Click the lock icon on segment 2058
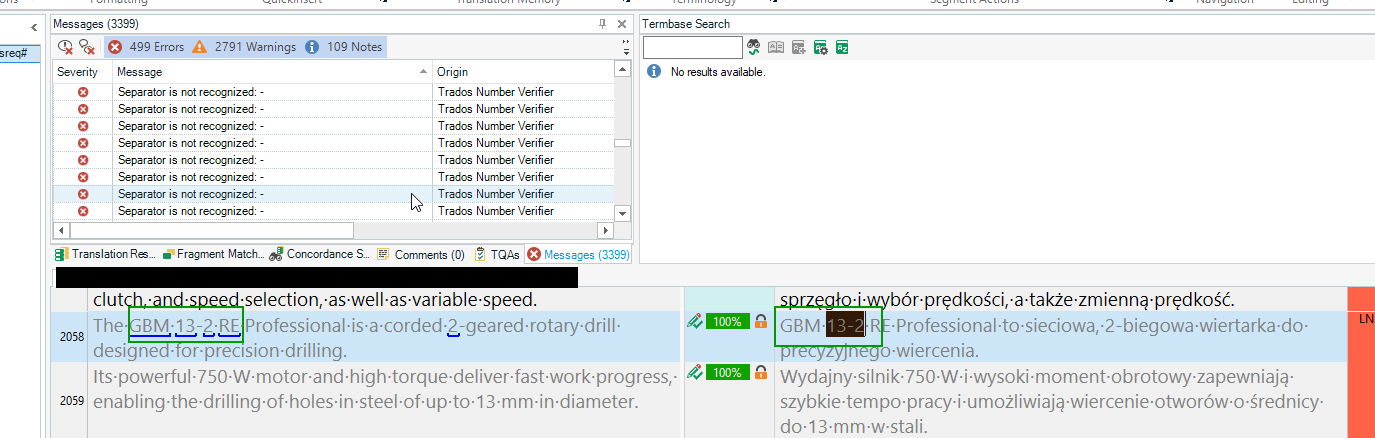 click(761, 322)
